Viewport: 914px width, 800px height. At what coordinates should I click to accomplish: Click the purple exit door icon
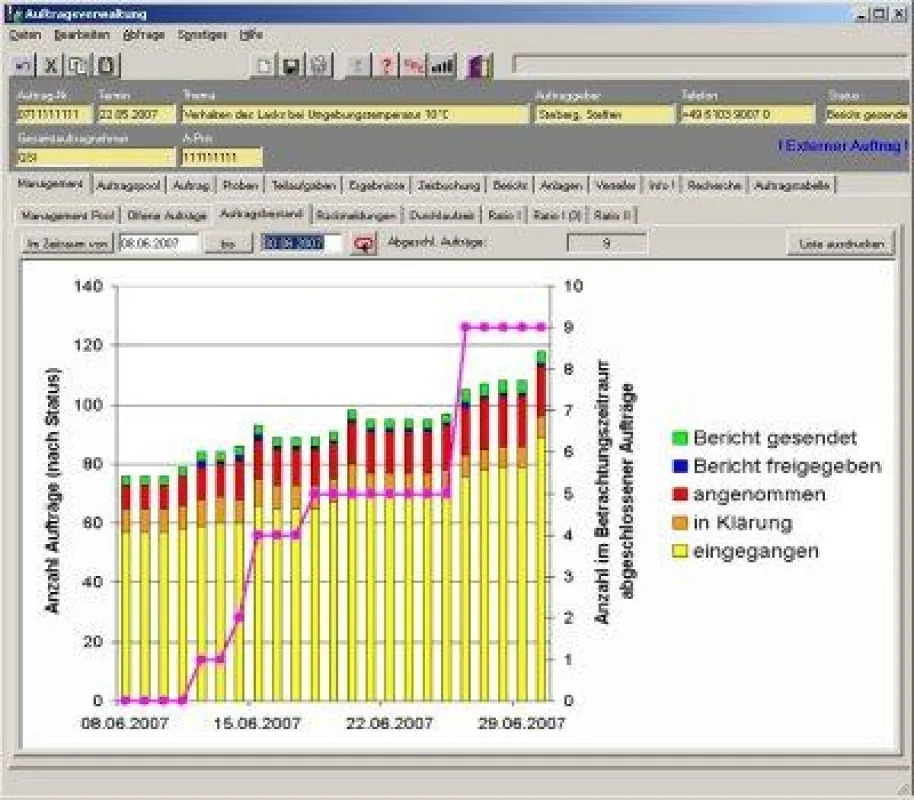pyautogui.click(x=479, y=66)
